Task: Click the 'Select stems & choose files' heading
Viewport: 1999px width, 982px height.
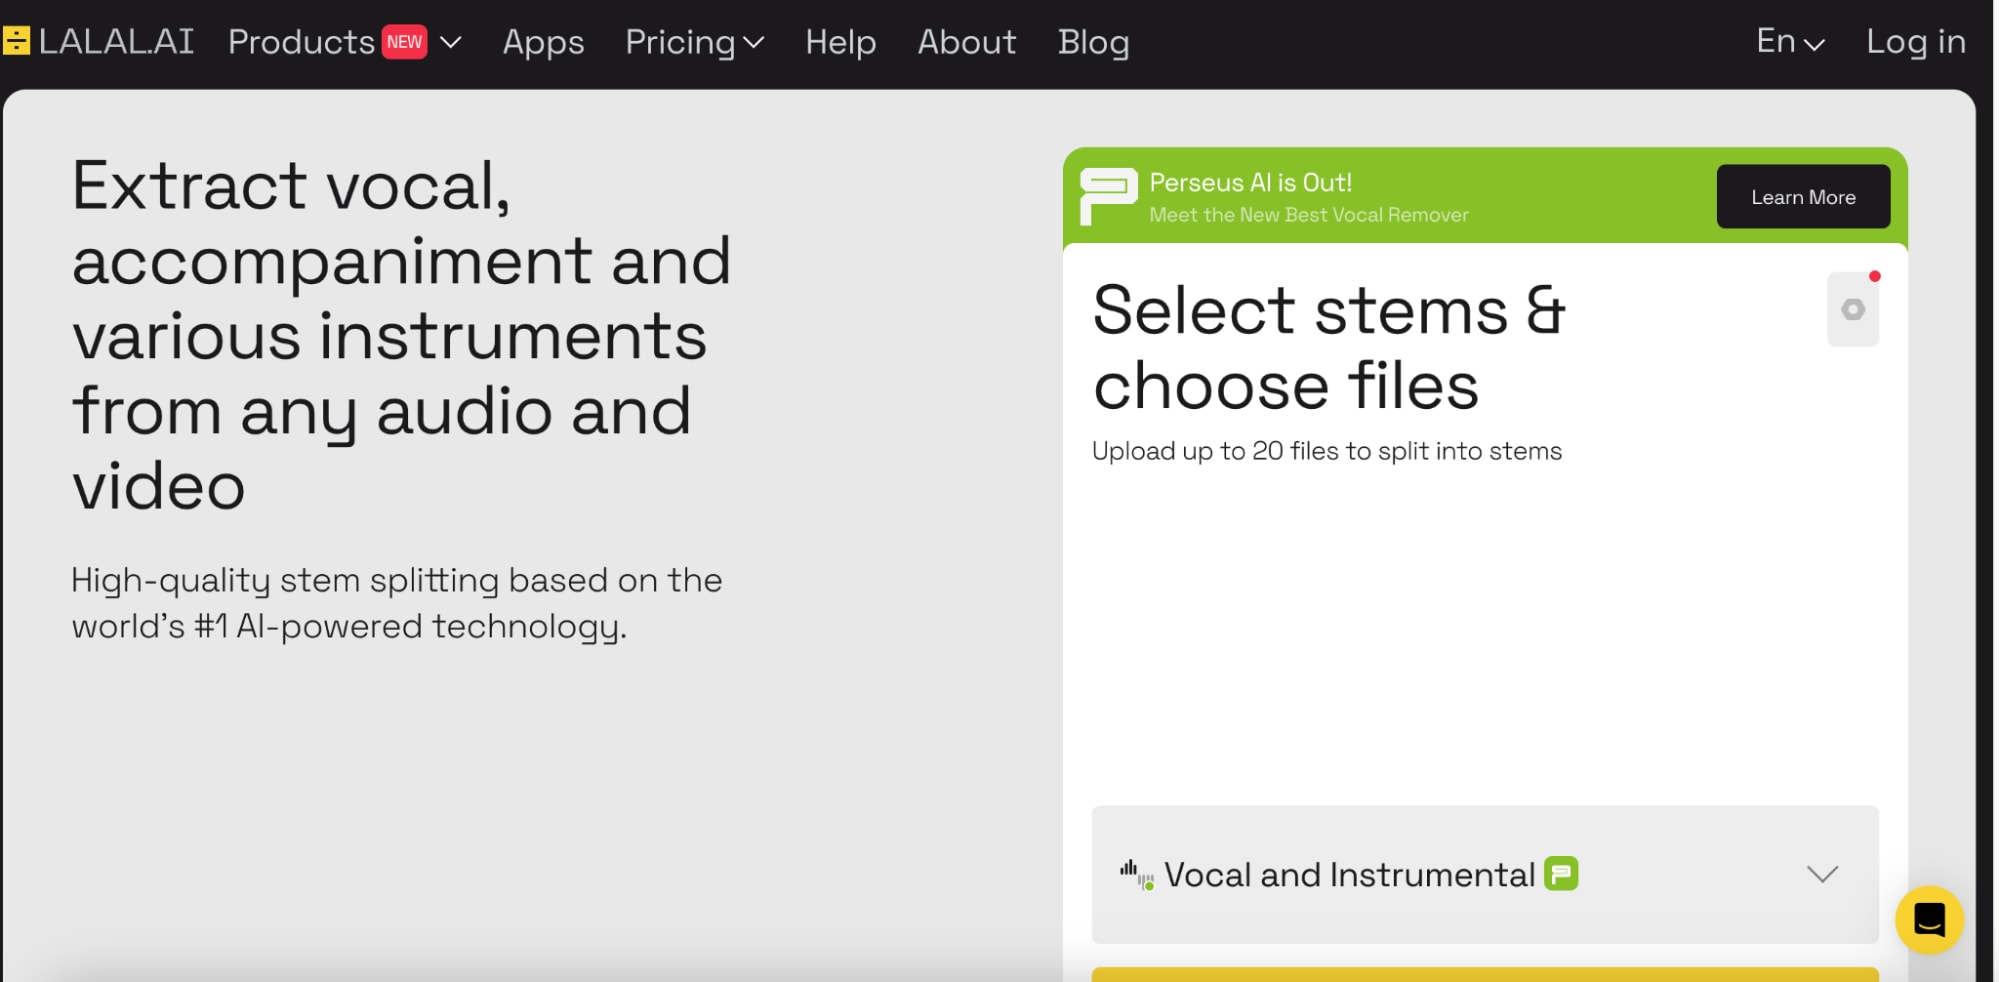Action: (1329, 347)
